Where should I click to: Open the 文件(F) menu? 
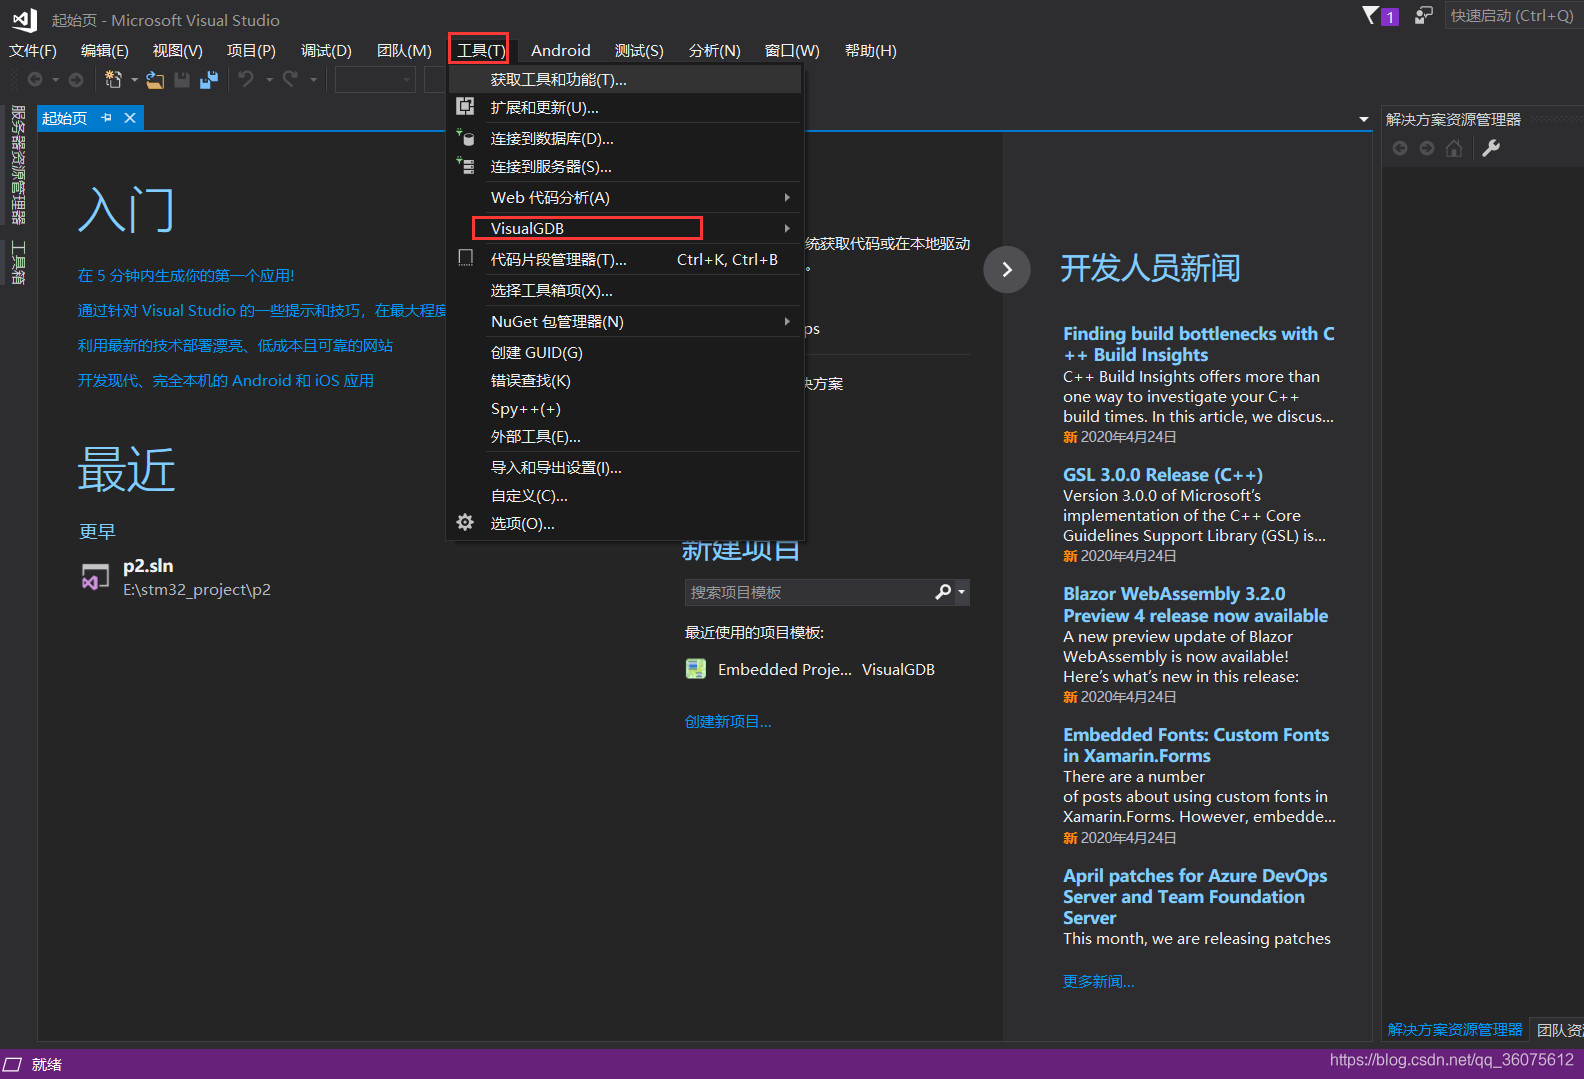tap(33, 51)
